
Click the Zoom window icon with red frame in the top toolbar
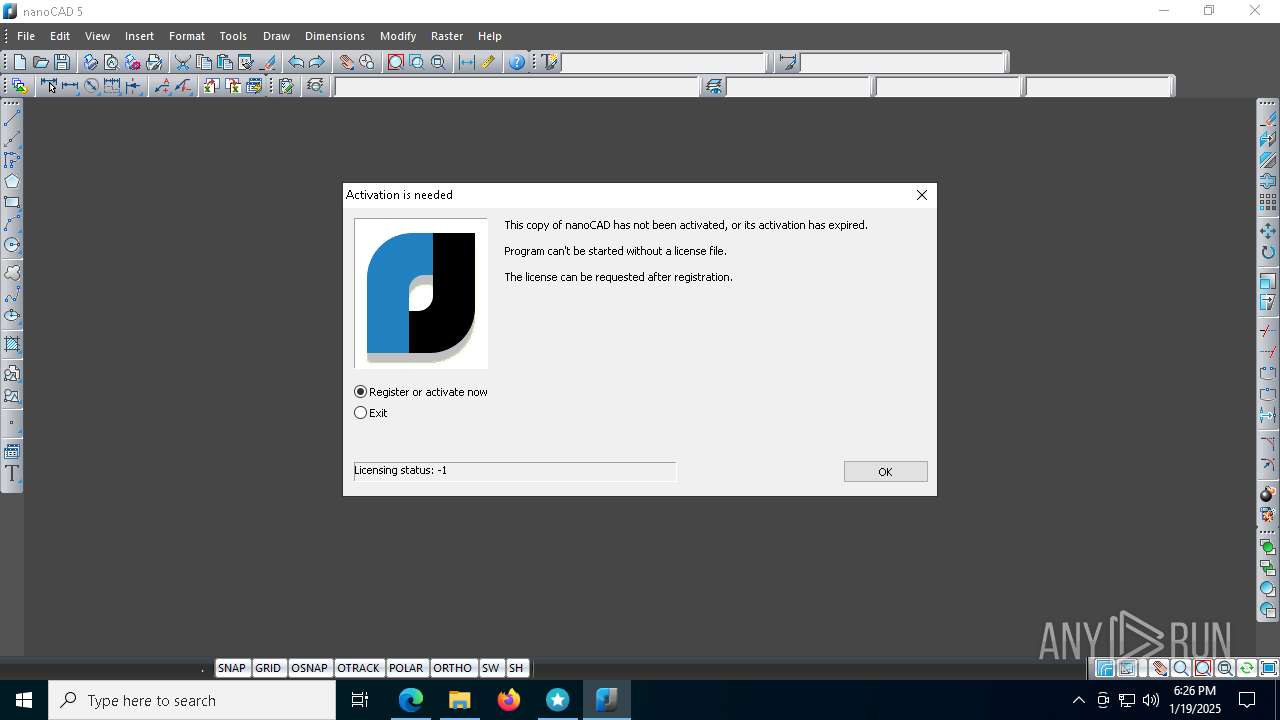pyautogui.click(x=395, y=62)
